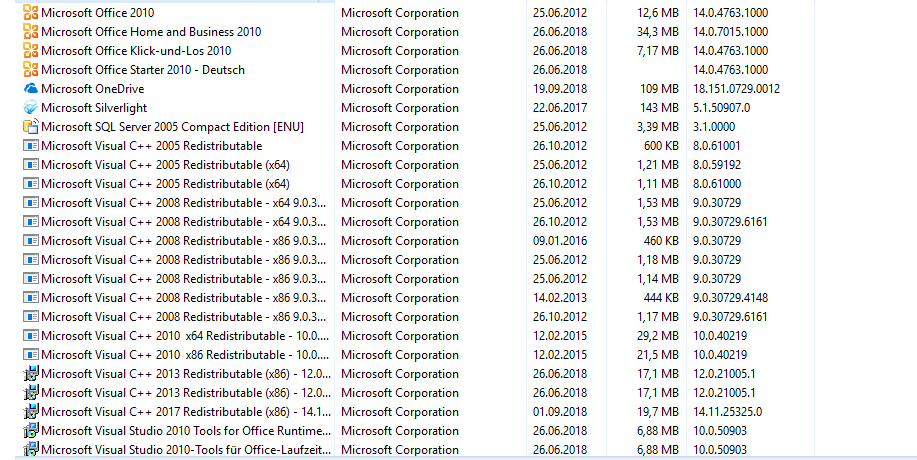This screenshot has height=460, width=917.
Task: Click the Microsoft Office 2010 row icon
Action: point(30,12)
